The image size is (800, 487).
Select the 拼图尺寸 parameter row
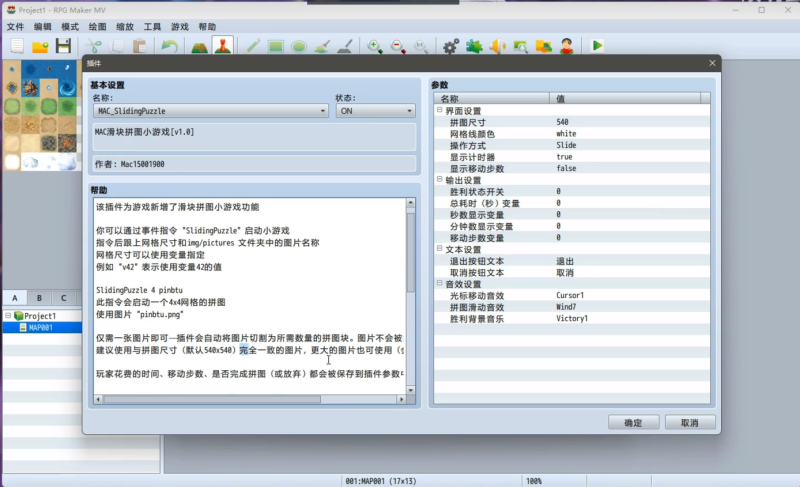point(571,122)
